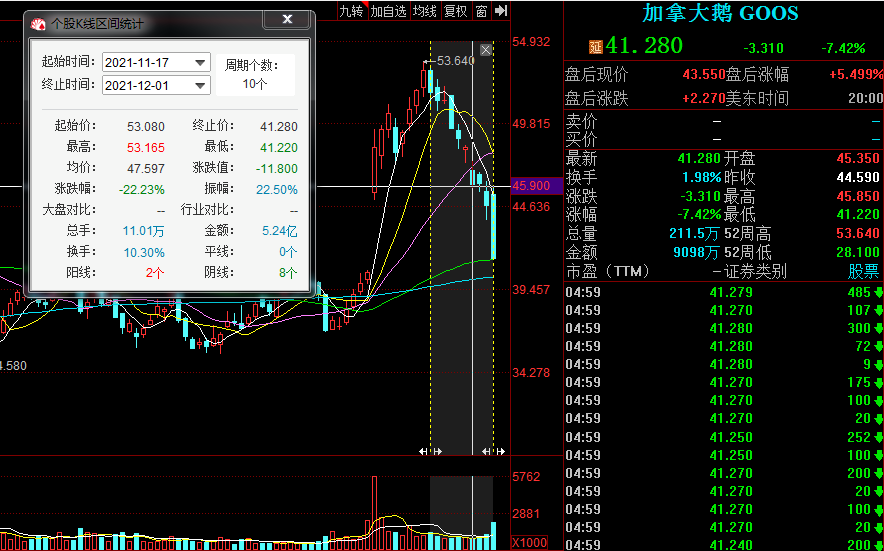
Task: Open the 九转 indicator tab
Action: 351,11
